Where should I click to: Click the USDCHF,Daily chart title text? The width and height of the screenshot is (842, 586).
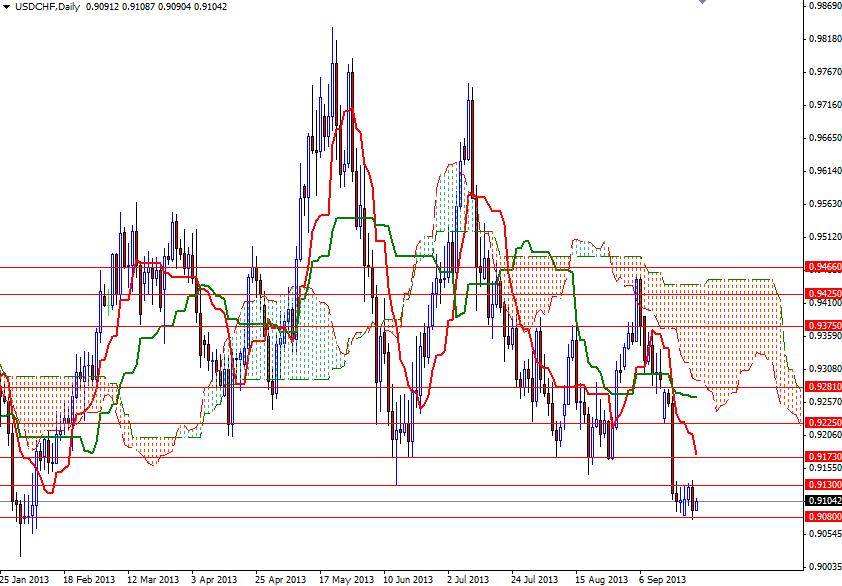point(38,7)
